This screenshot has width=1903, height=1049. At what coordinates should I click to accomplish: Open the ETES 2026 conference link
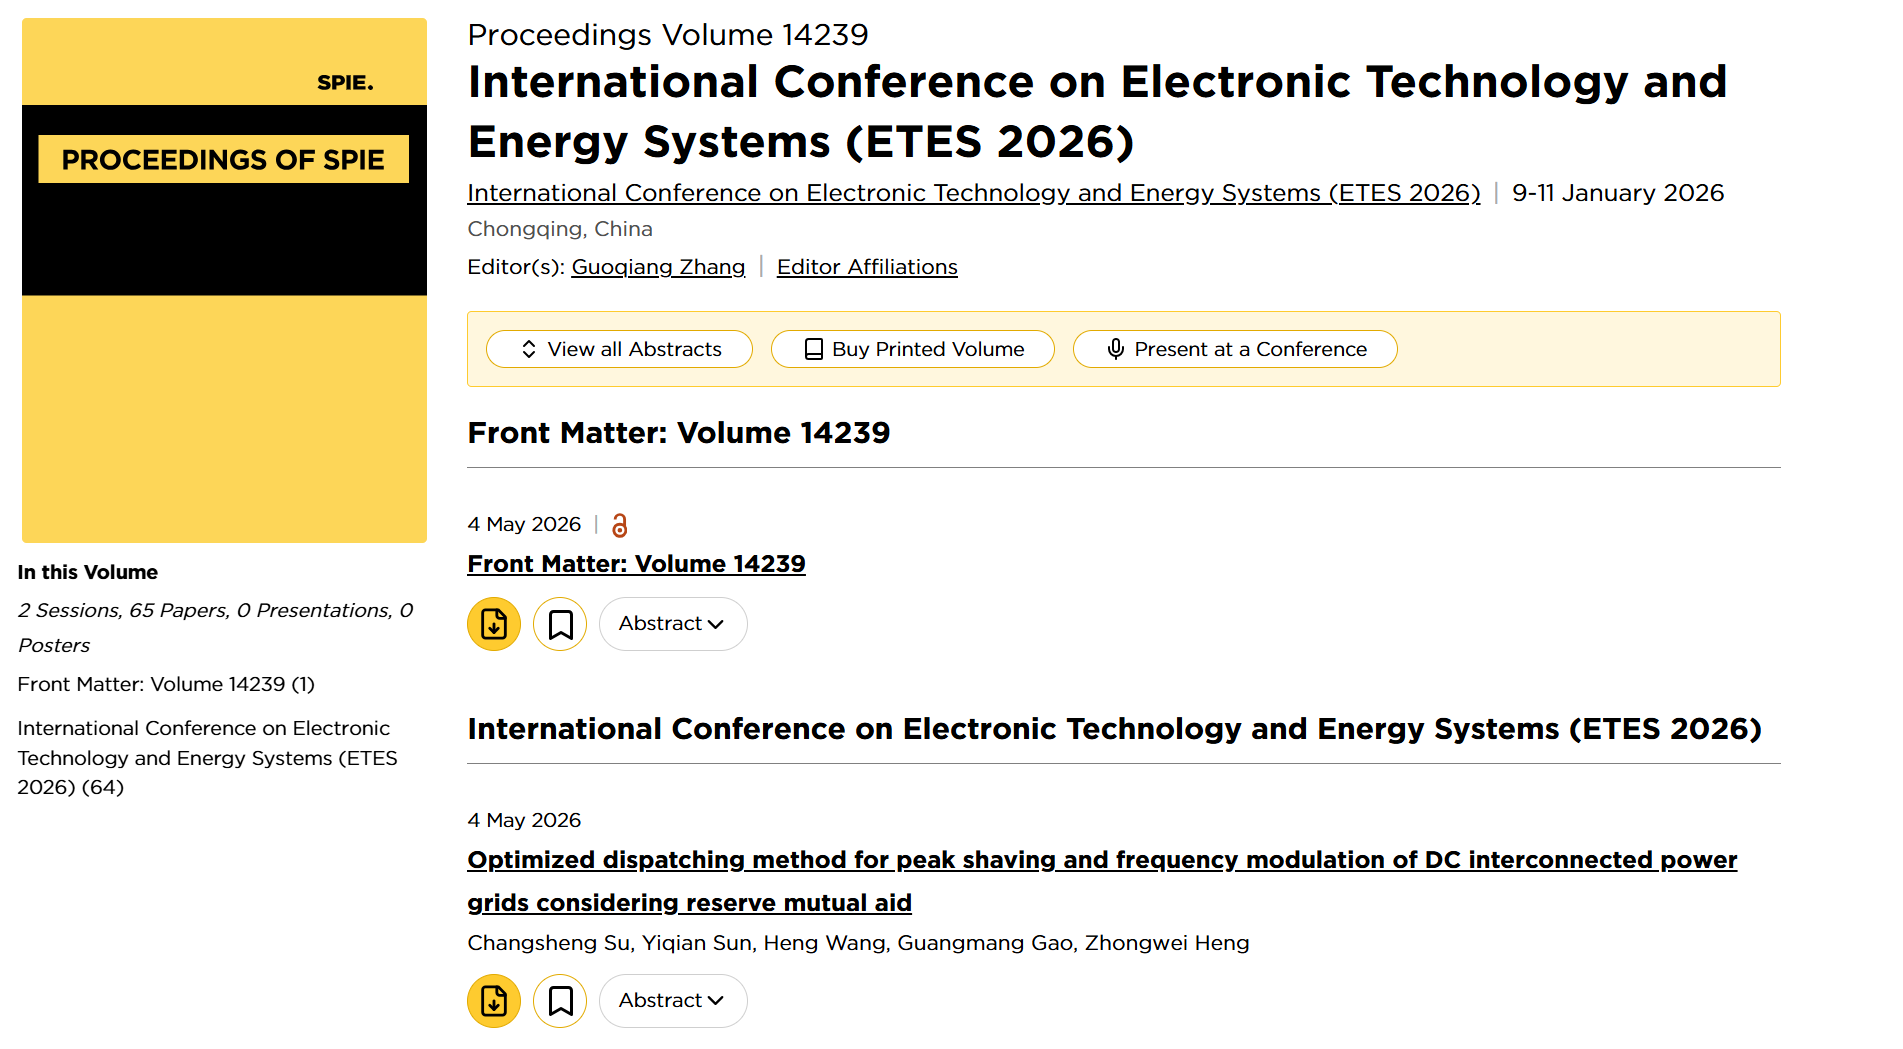pyautogui.click(x=974, y=193)
